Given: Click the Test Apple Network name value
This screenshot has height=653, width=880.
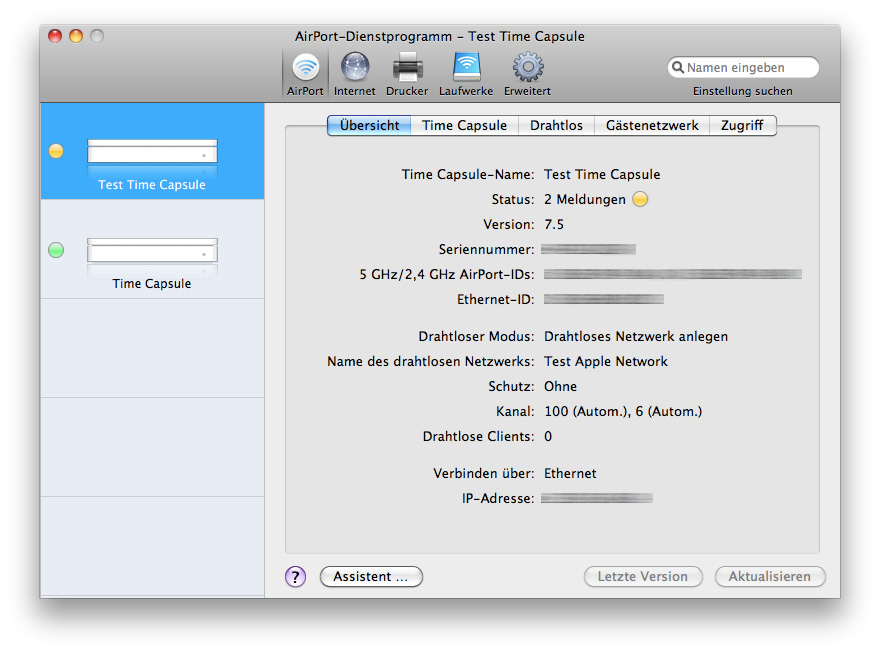Looking at the screenshot, I should (x=606, y=361).
